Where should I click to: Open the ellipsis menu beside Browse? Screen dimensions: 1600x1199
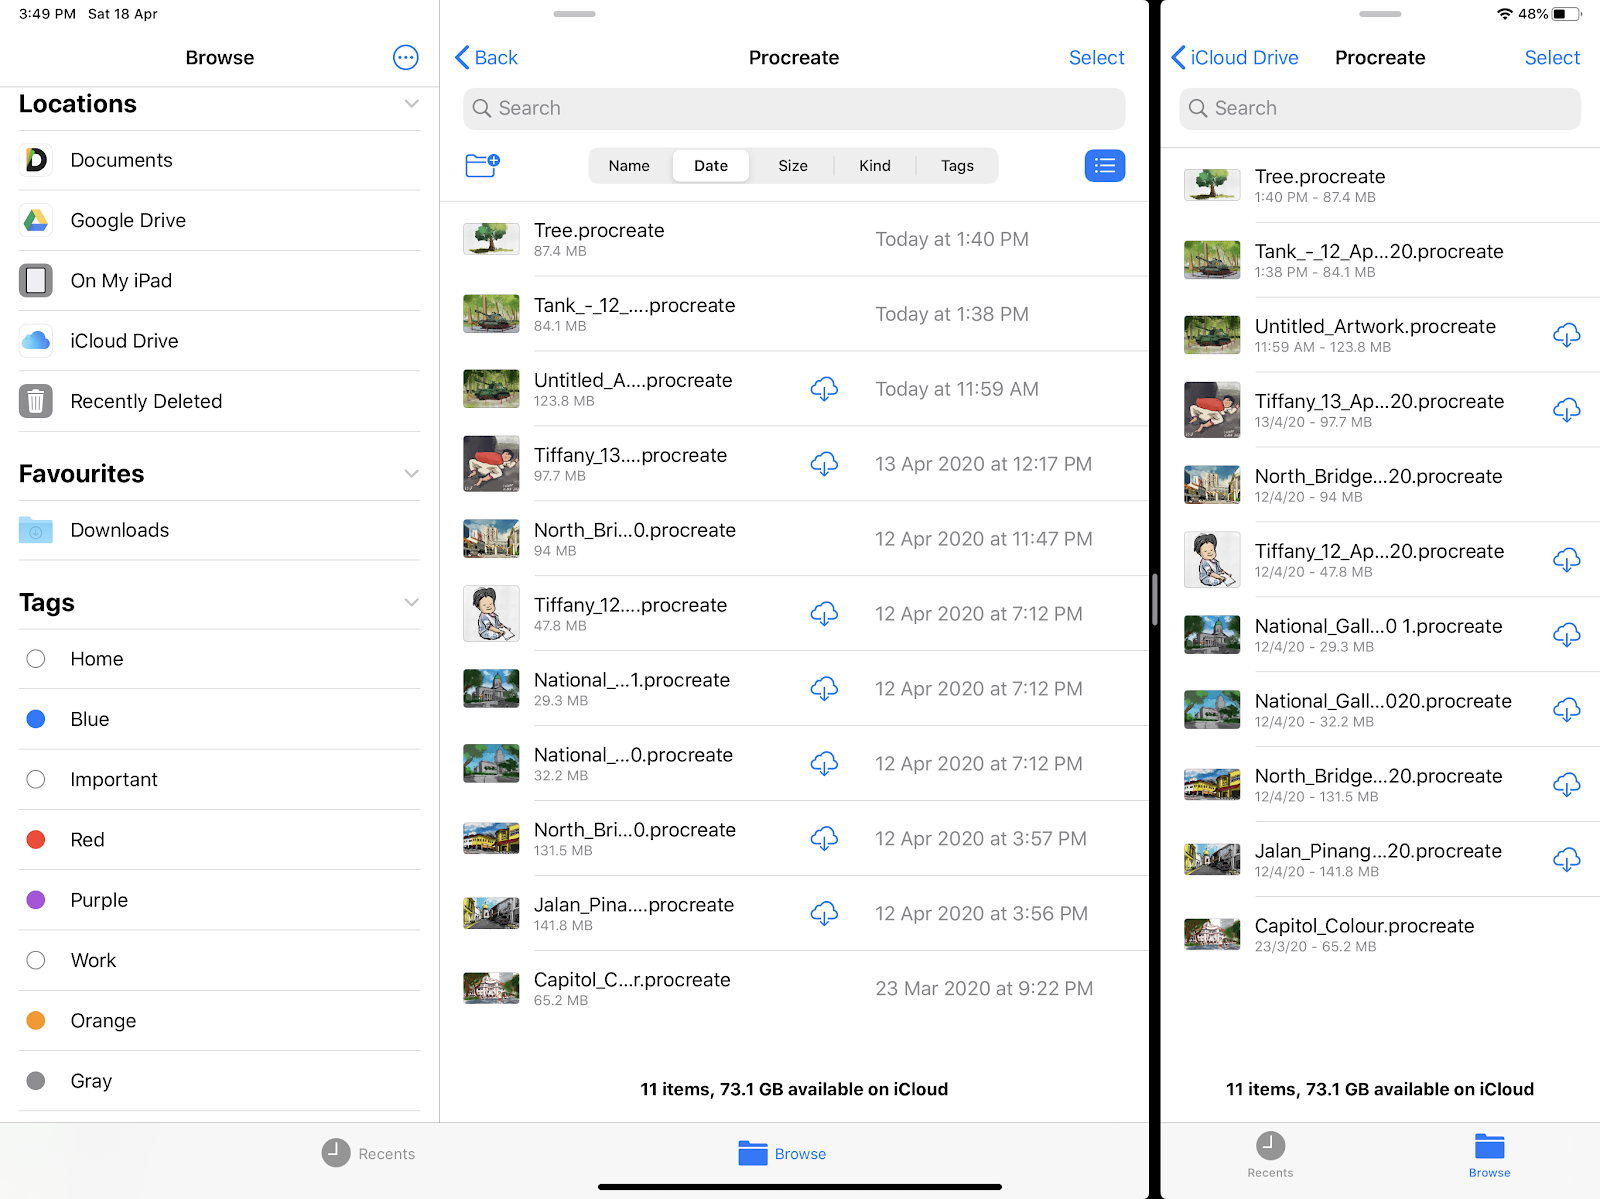coord(405,57)
